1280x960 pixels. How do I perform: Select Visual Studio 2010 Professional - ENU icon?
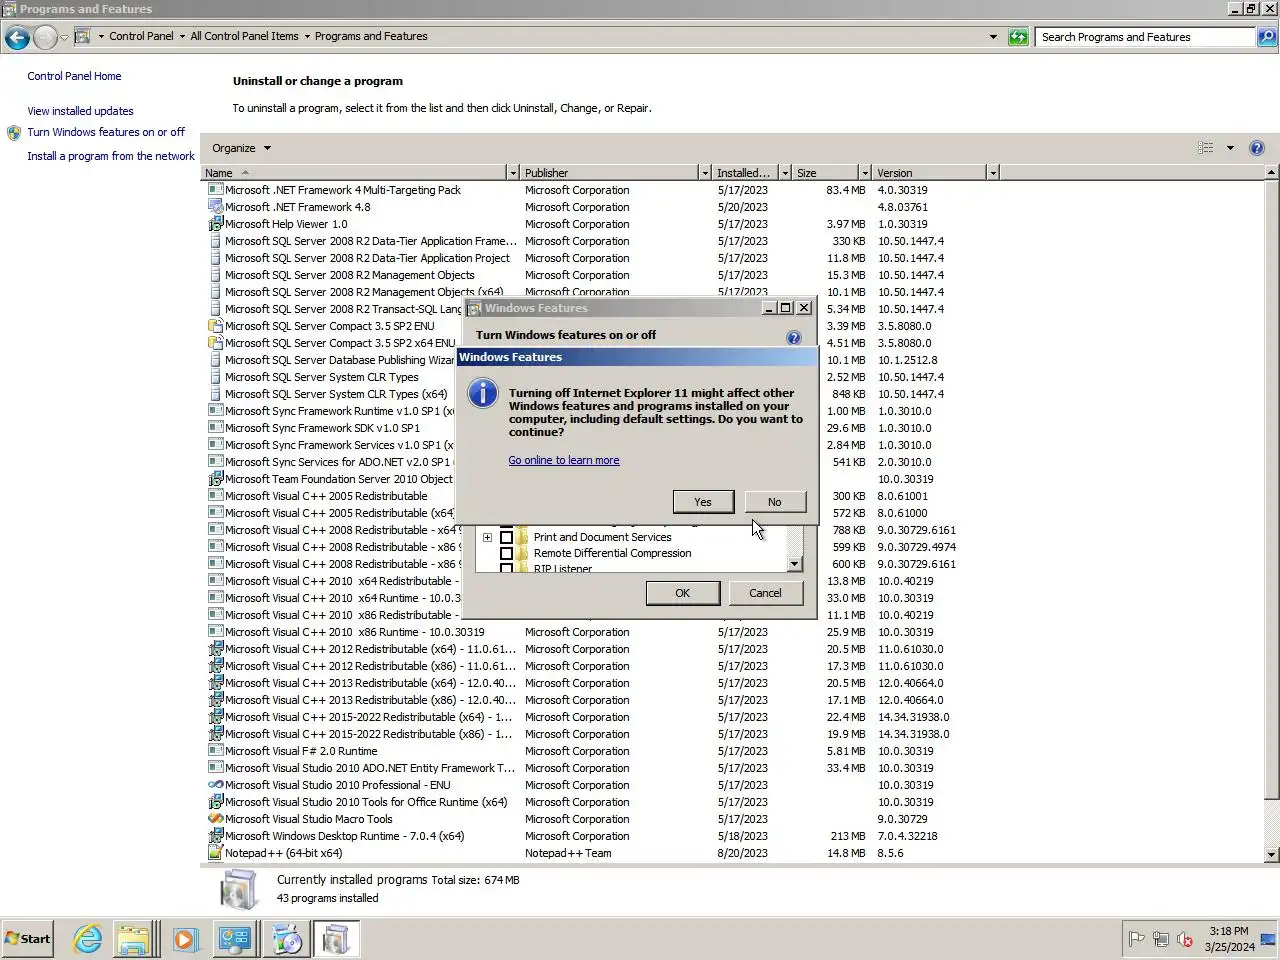215,785
